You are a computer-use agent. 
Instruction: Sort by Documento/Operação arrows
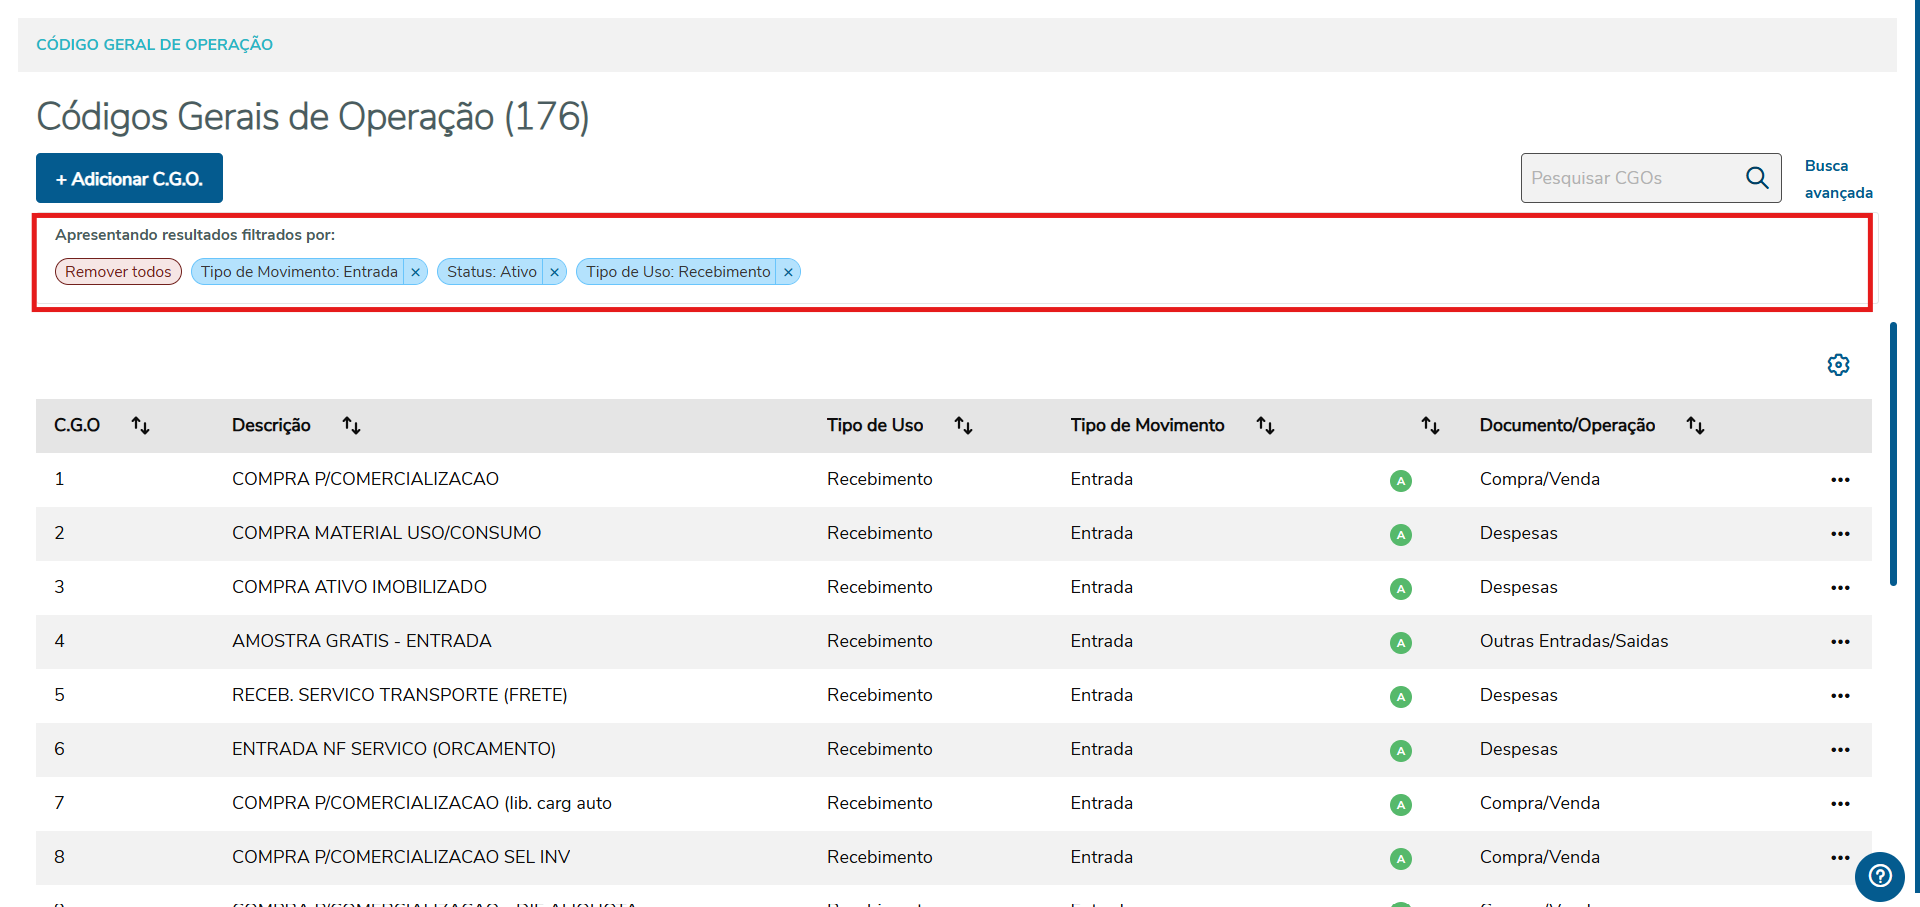(x=1695, y=426)
